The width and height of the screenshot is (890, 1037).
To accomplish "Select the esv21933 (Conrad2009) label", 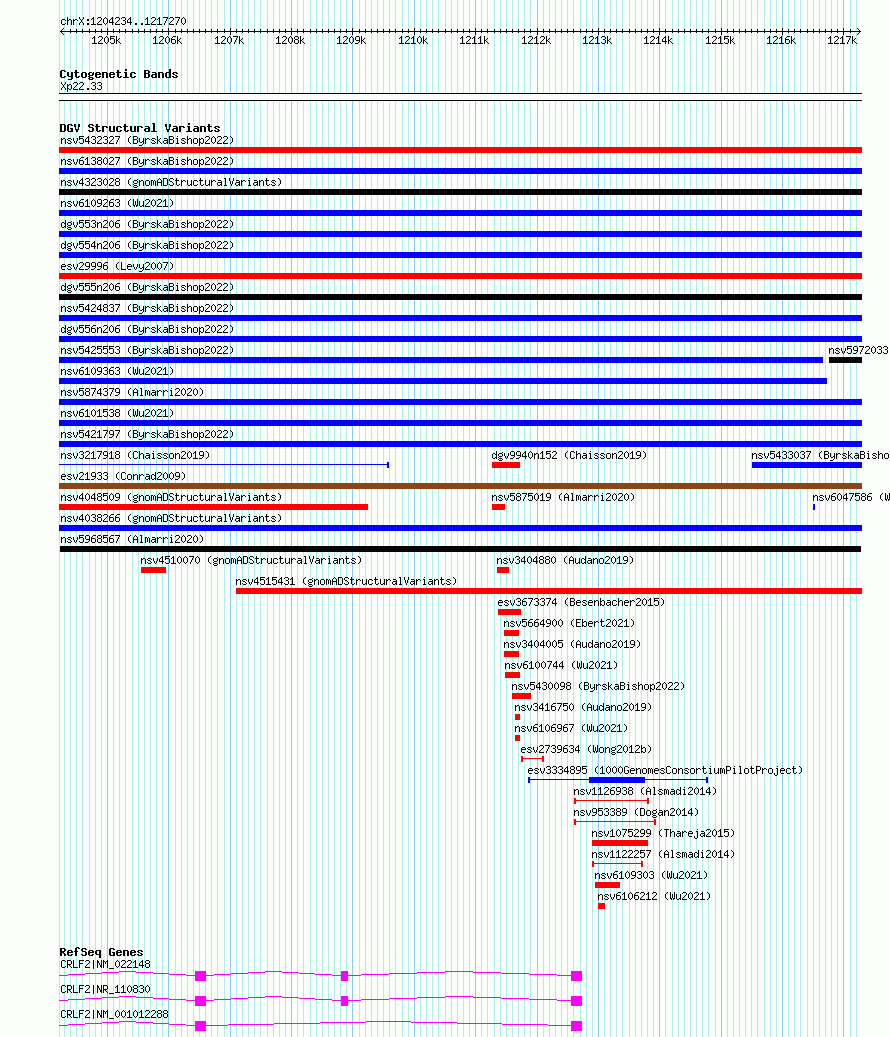I will tap(123, 476).
